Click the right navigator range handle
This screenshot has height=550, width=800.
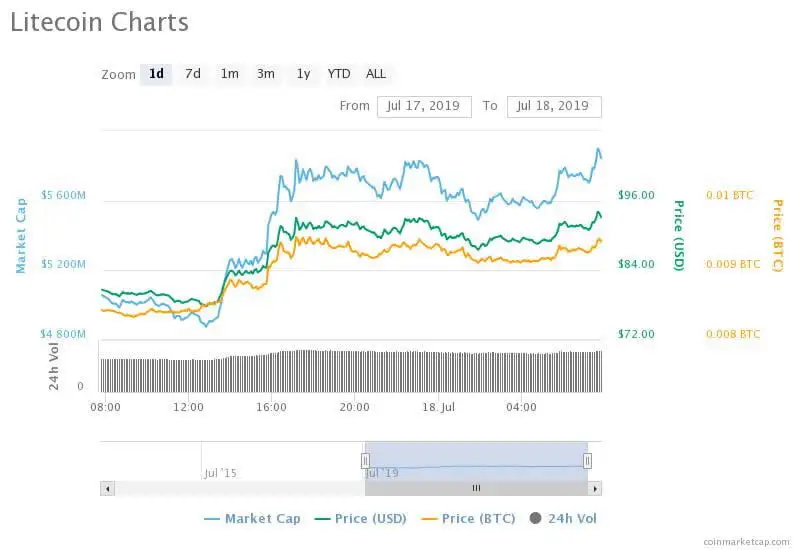[587, 460]
